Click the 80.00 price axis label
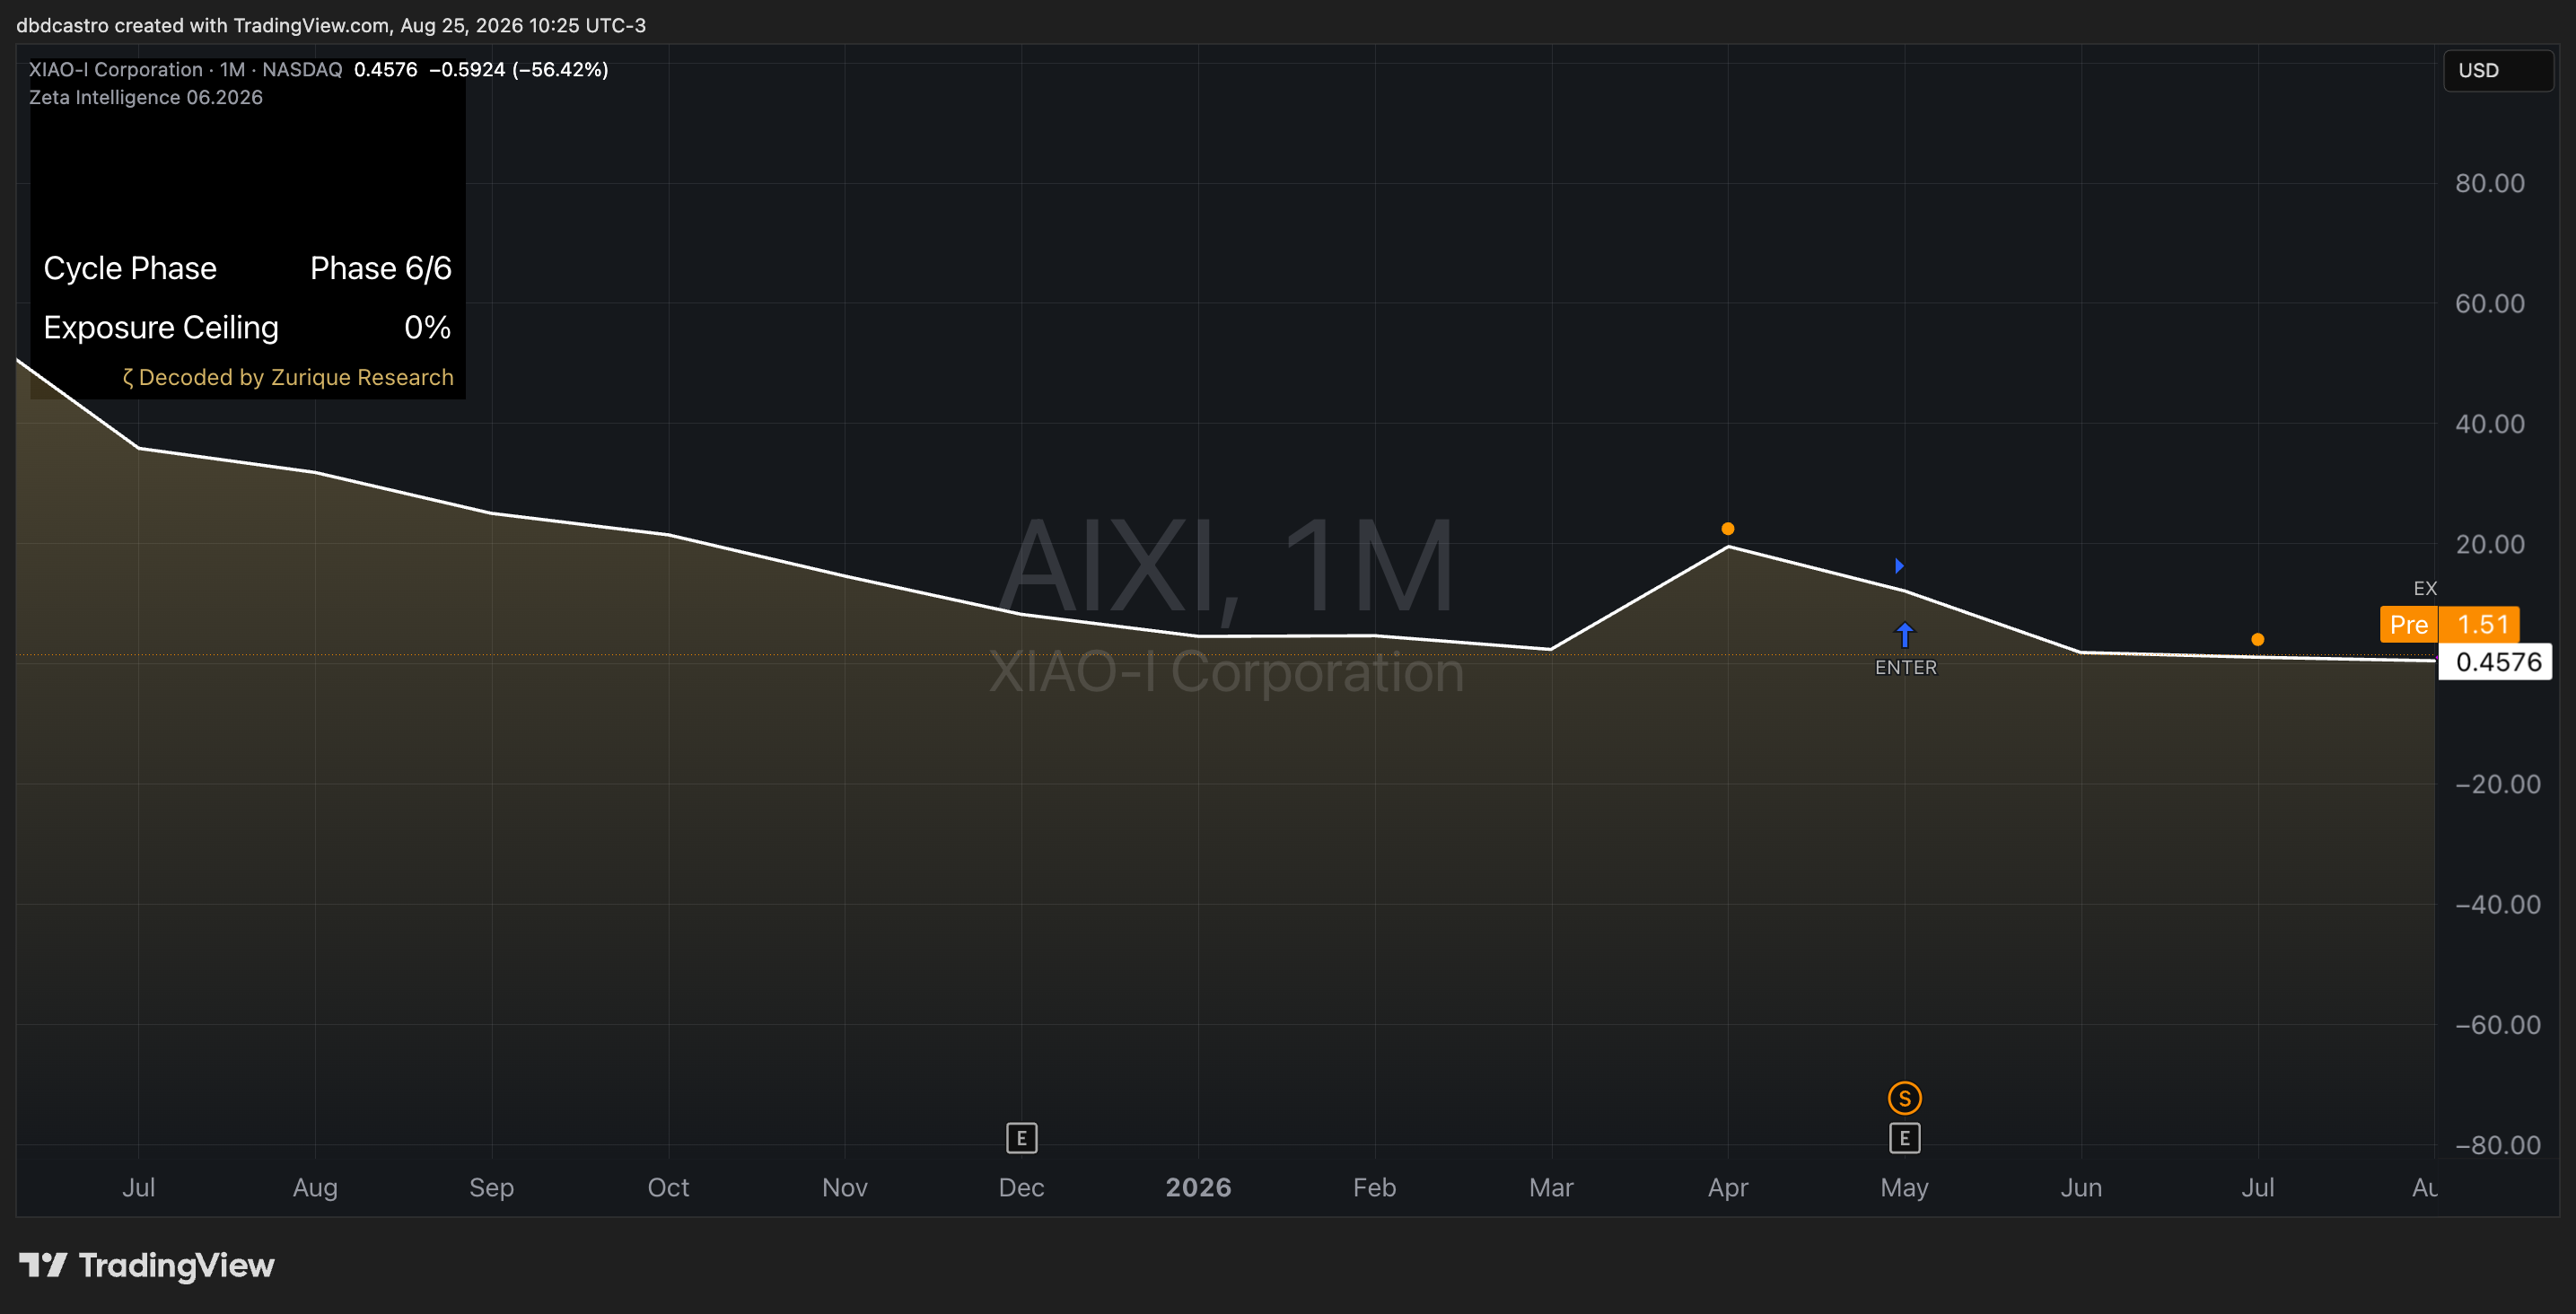 [x=2489, y=183]
